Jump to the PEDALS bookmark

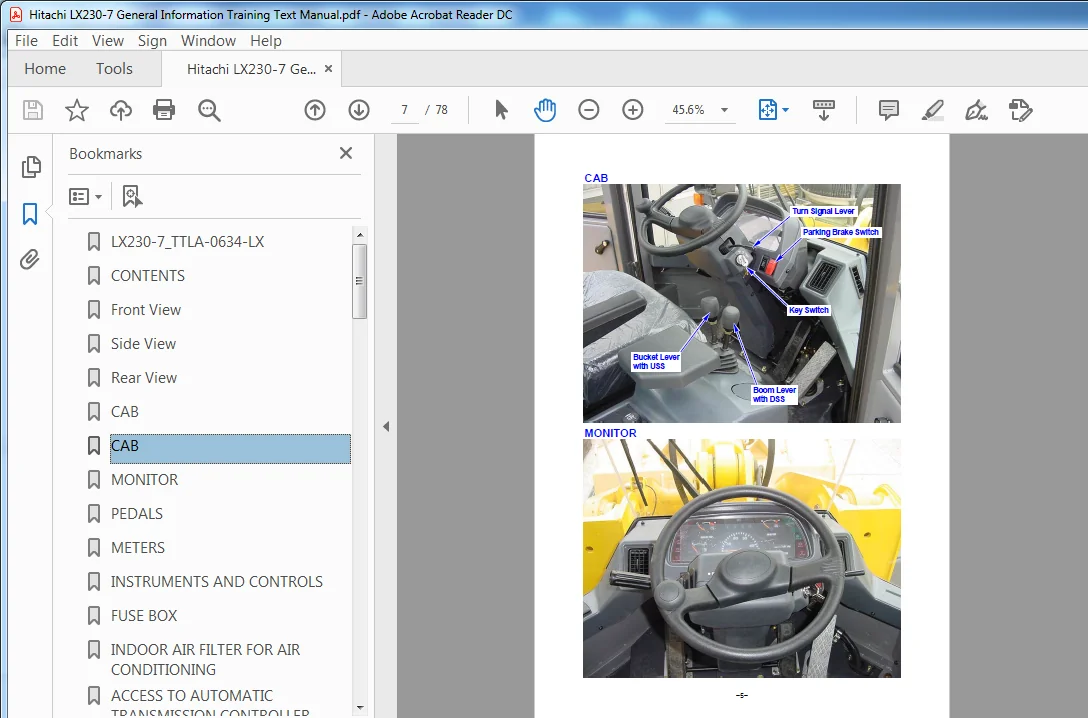(137, 513)
